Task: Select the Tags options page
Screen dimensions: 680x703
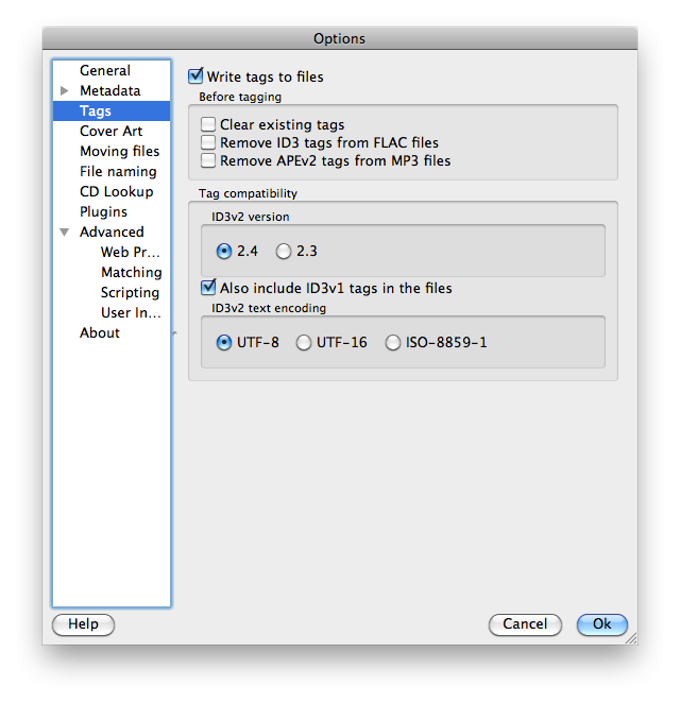Action: click(112, 111)
